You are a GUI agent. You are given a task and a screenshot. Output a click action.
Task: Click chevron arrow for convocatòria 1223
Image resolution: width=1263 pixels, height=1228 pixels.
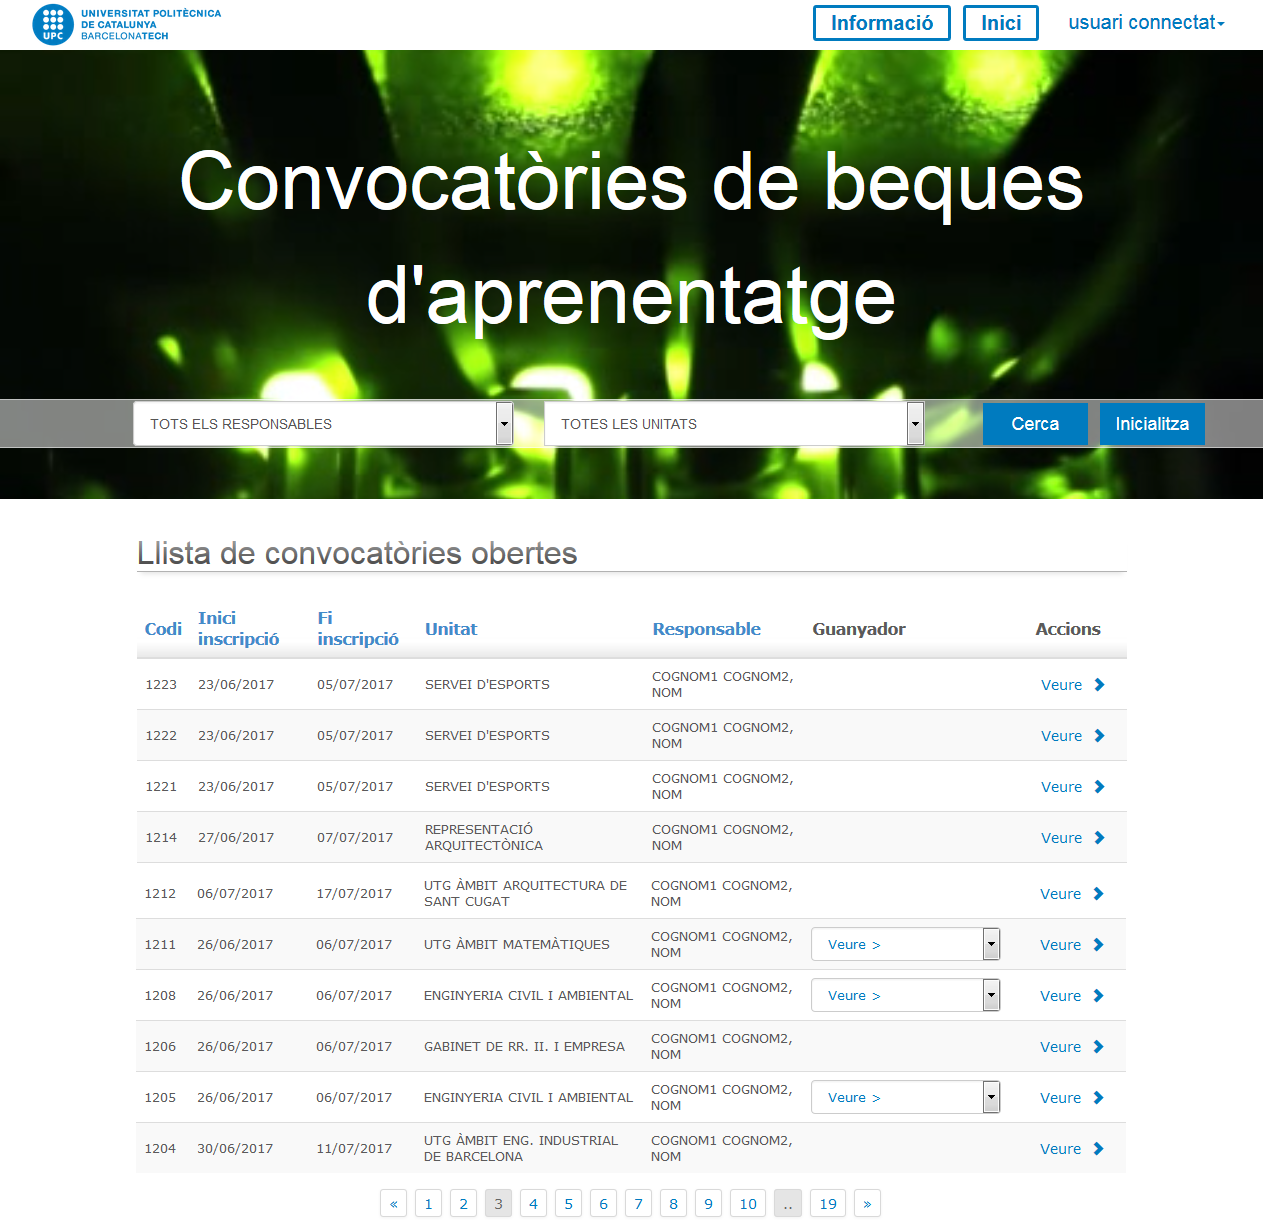tap(1099, 685)
